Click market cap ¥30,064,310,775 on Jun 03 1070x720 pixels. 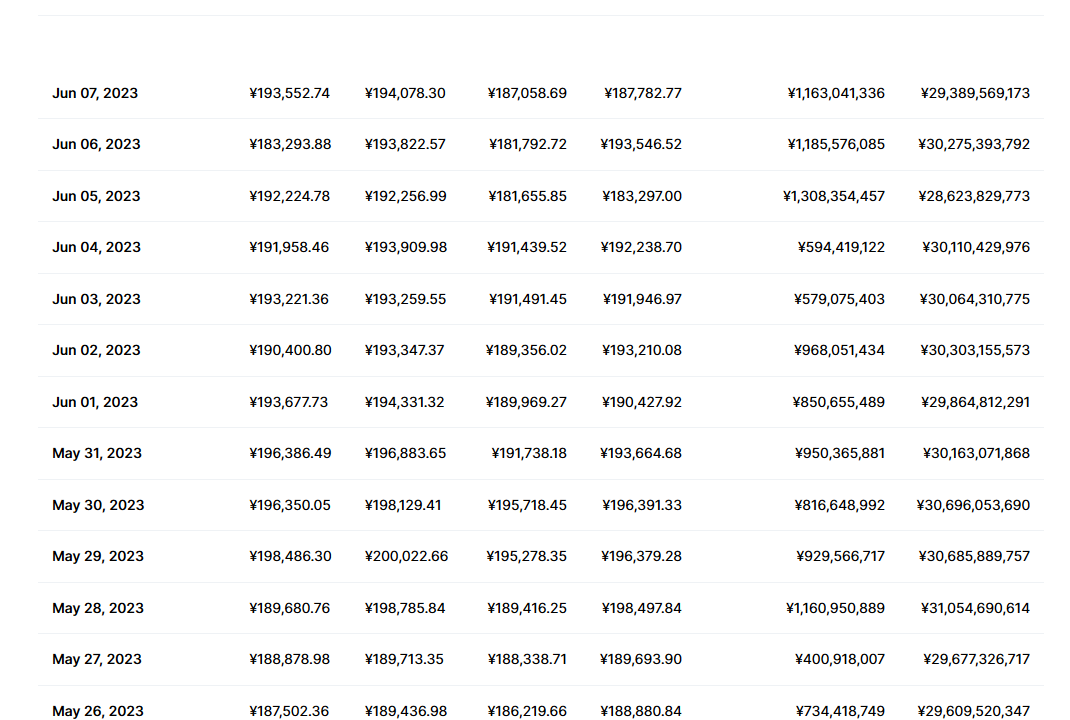click(x=974, y=299)
